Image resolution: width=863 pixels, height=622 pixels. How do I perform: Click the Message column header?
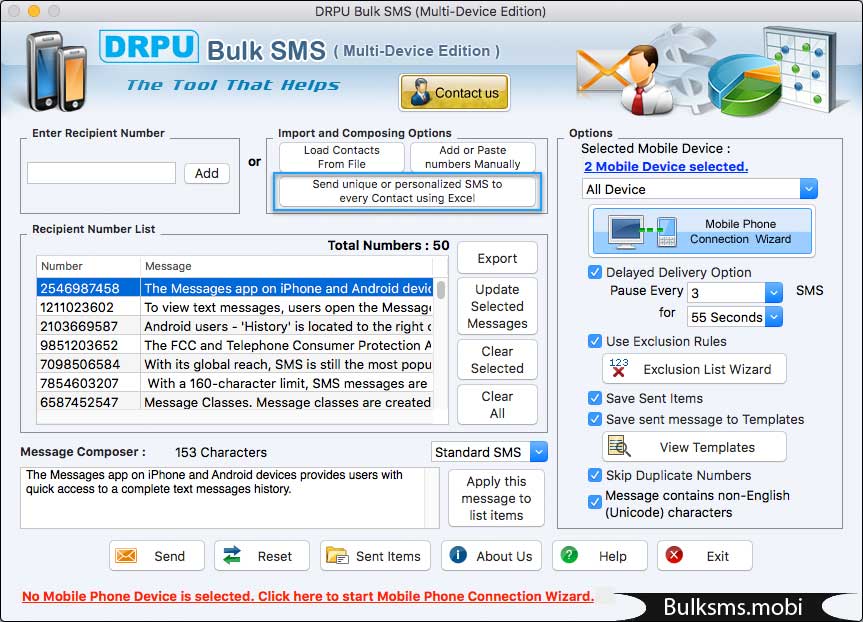click(x=286, y=266)
